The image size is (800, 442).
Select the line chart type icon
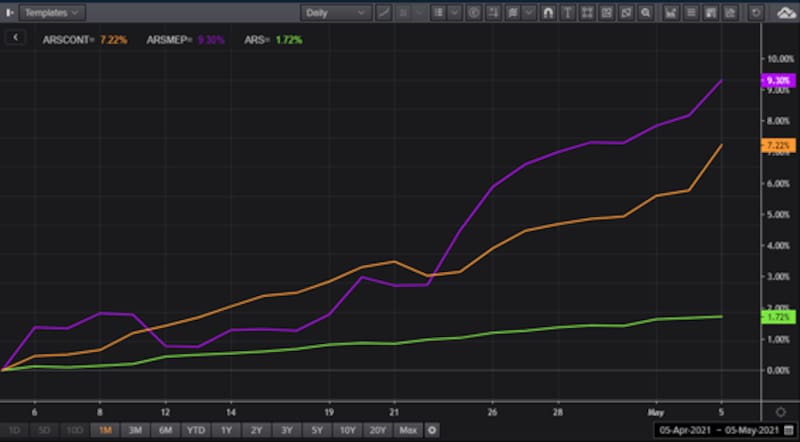click(x=384, y=13)
